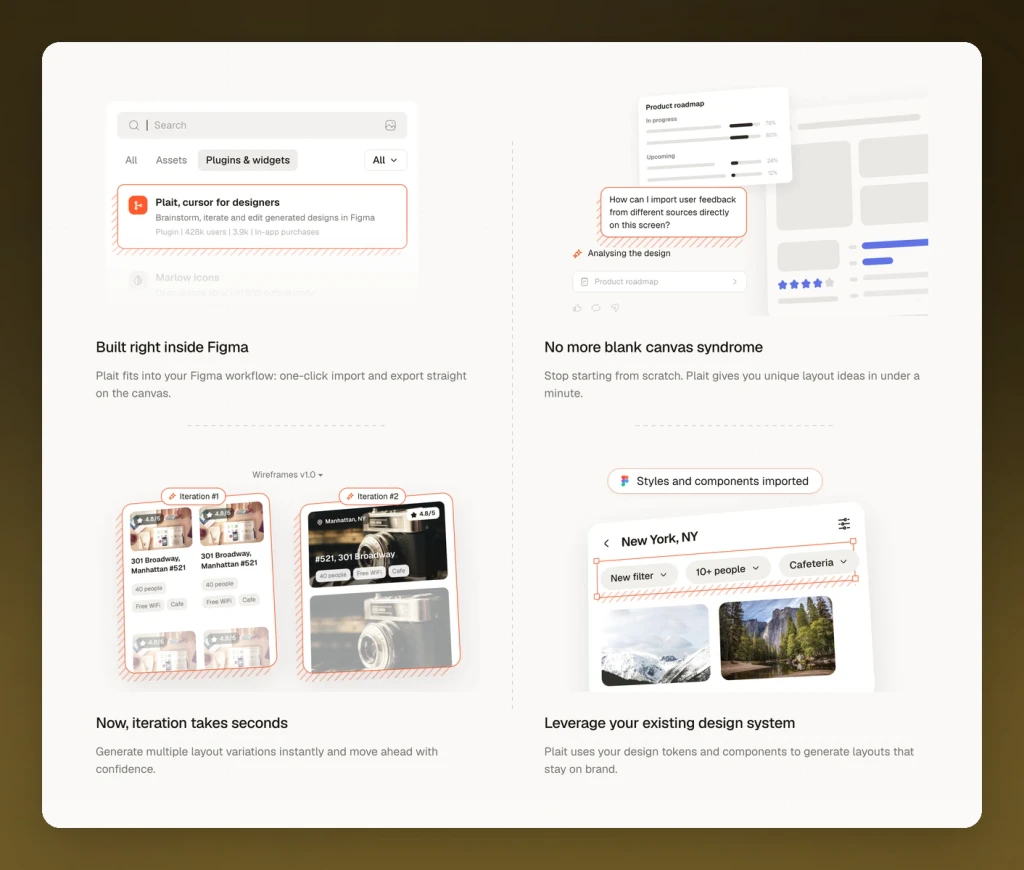
Task: Open the Cafeteria dropdown
Action: pyautogui.click(x=818, y=563)
